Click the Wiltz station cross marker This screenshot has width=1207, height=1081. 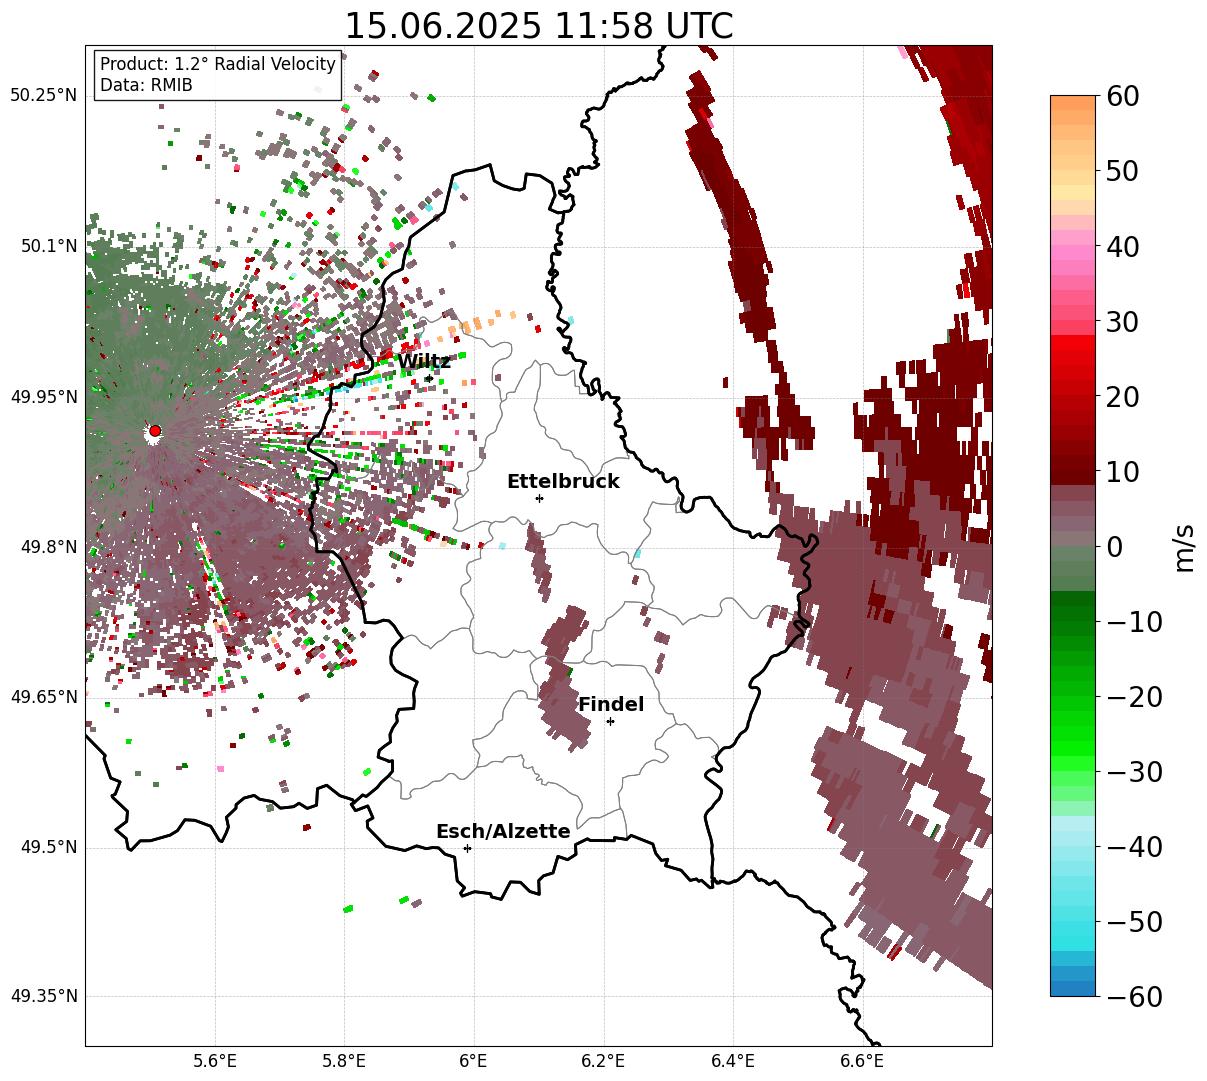click(429, 378)
